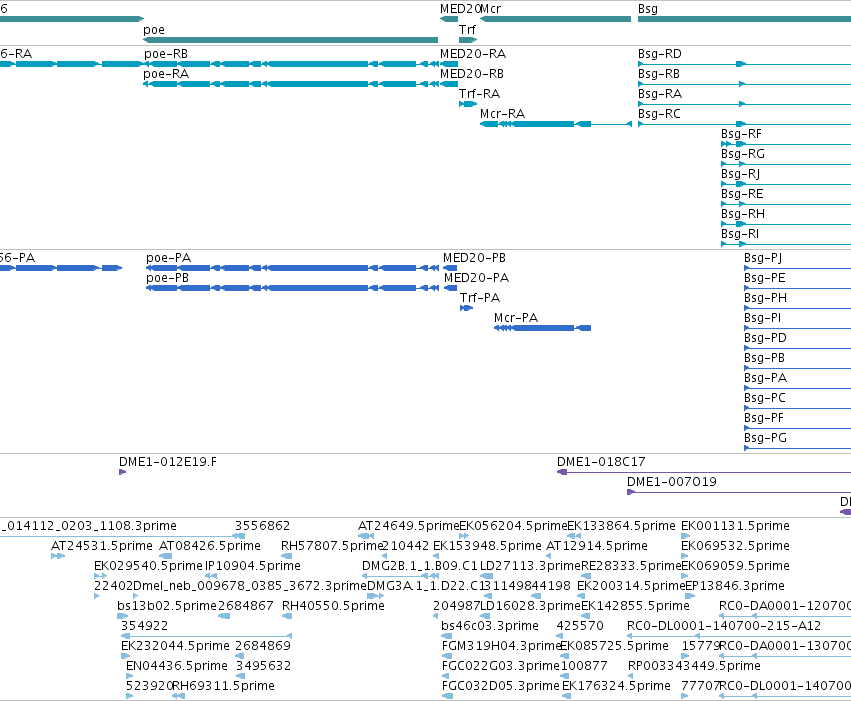
Task: Select the MED20-PA protein label
Action: (477, 278)
